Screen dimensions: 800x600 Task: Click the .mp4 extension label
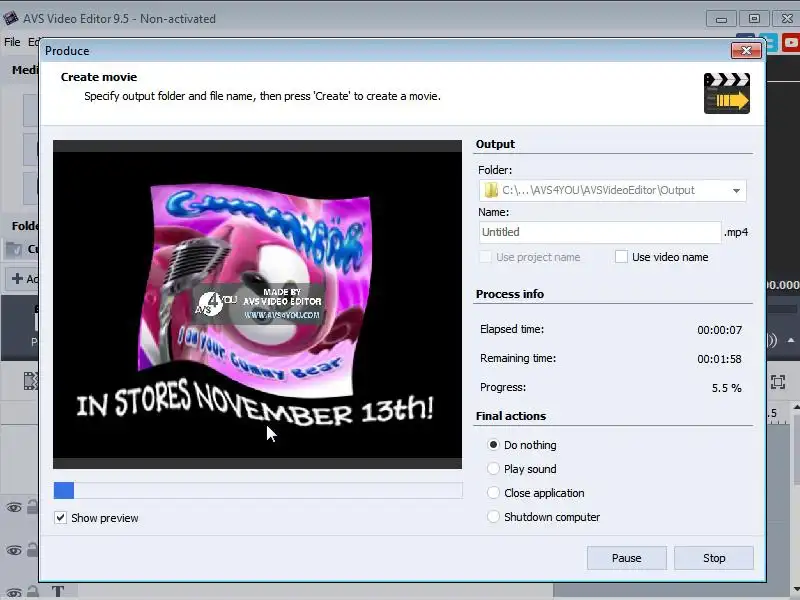[736, 232]
